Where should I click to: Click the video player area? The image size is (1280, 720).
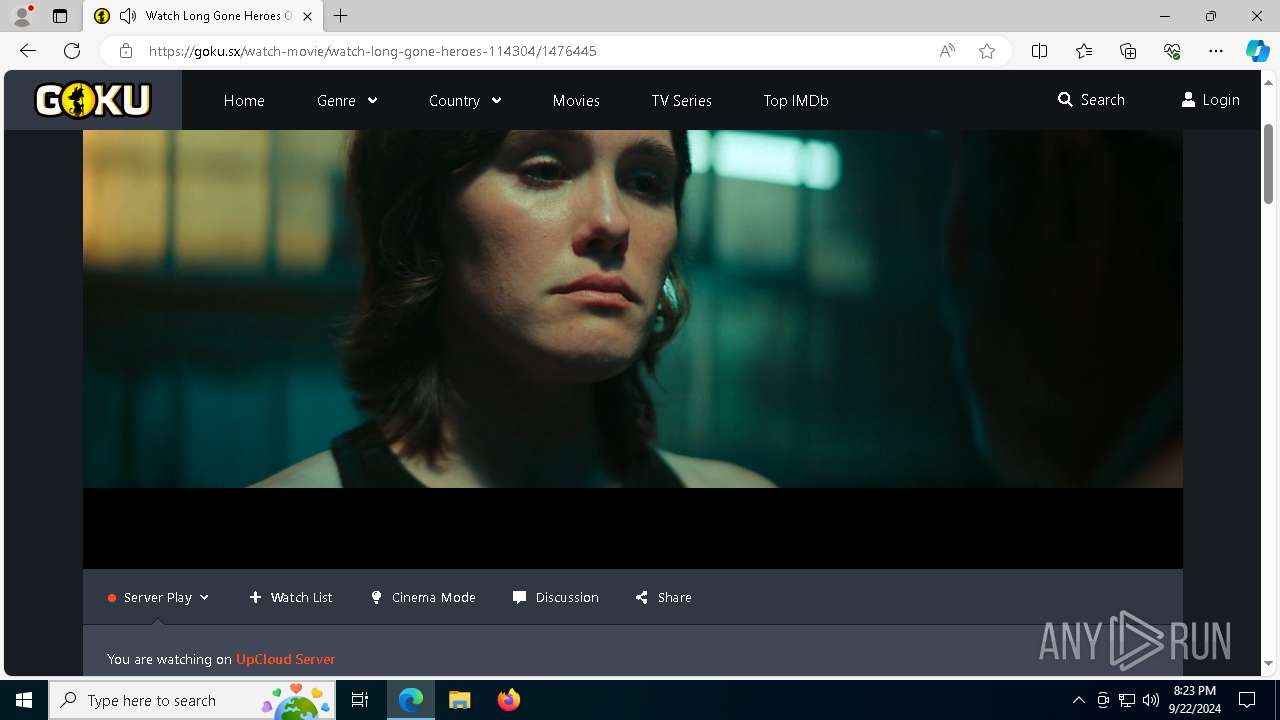tap(632, 349)
